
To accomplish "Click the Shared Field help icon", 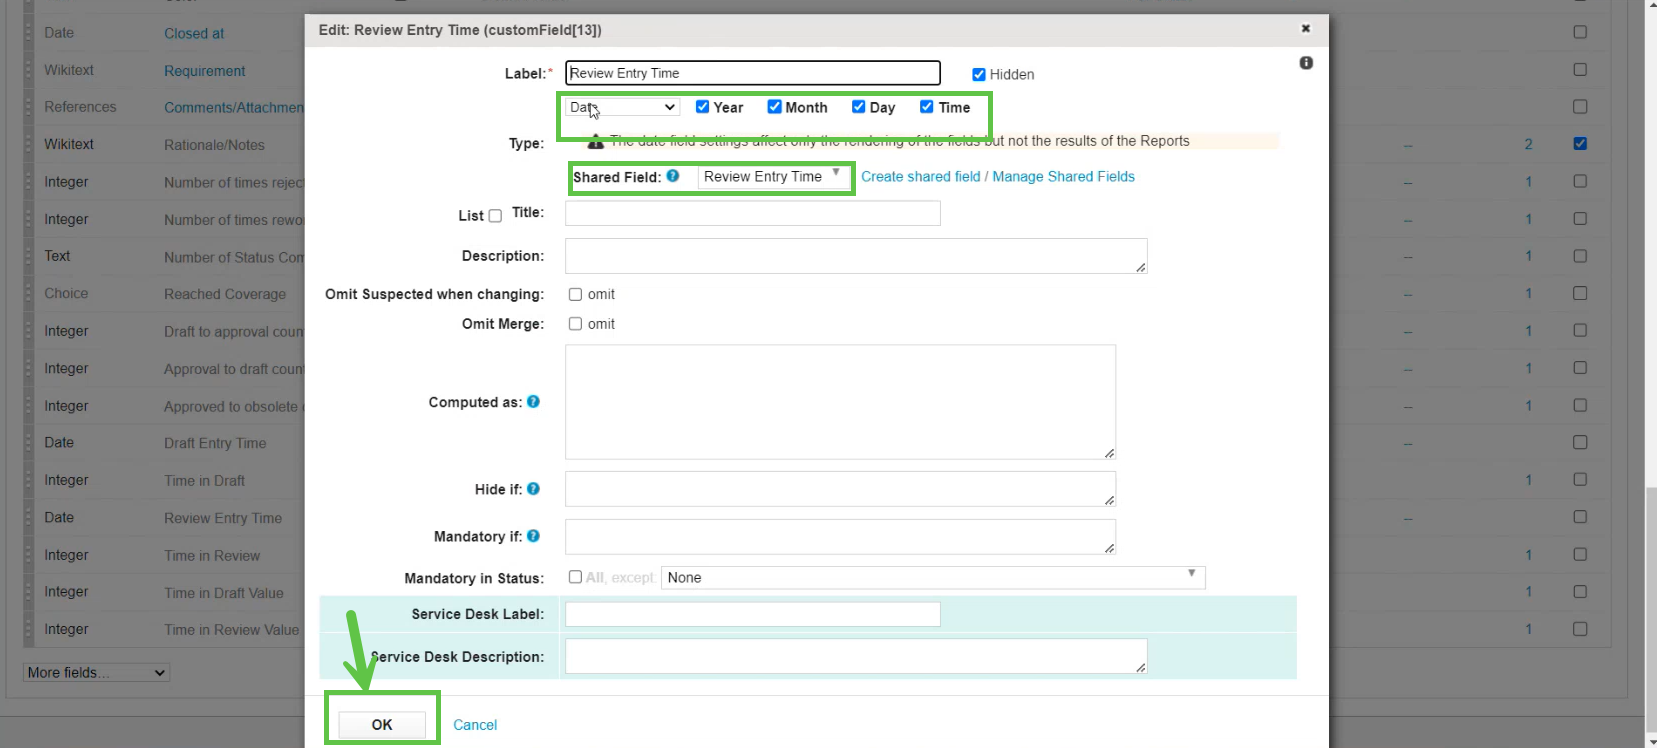I will [x=673, y=176].
